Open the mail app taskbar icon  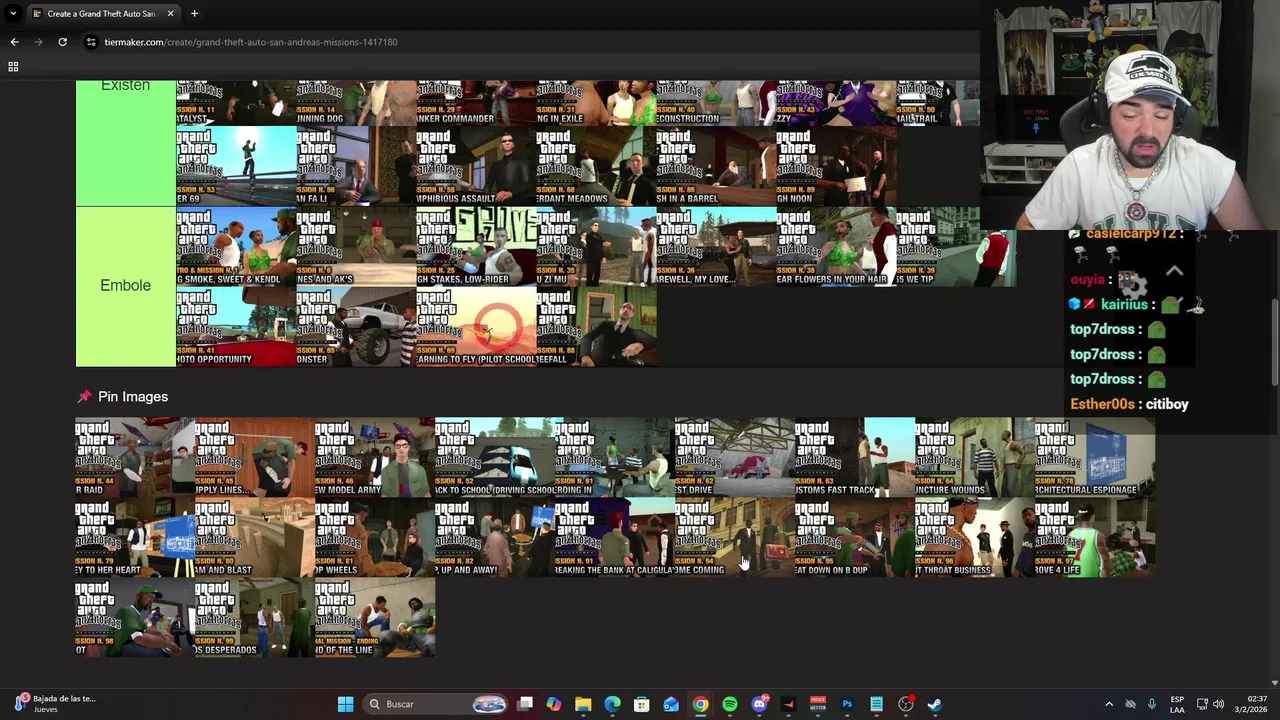tap(671, 704)
